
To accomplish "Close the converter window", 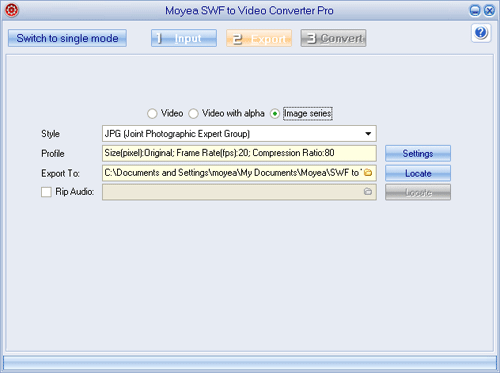I will click(x=489, y=11).
